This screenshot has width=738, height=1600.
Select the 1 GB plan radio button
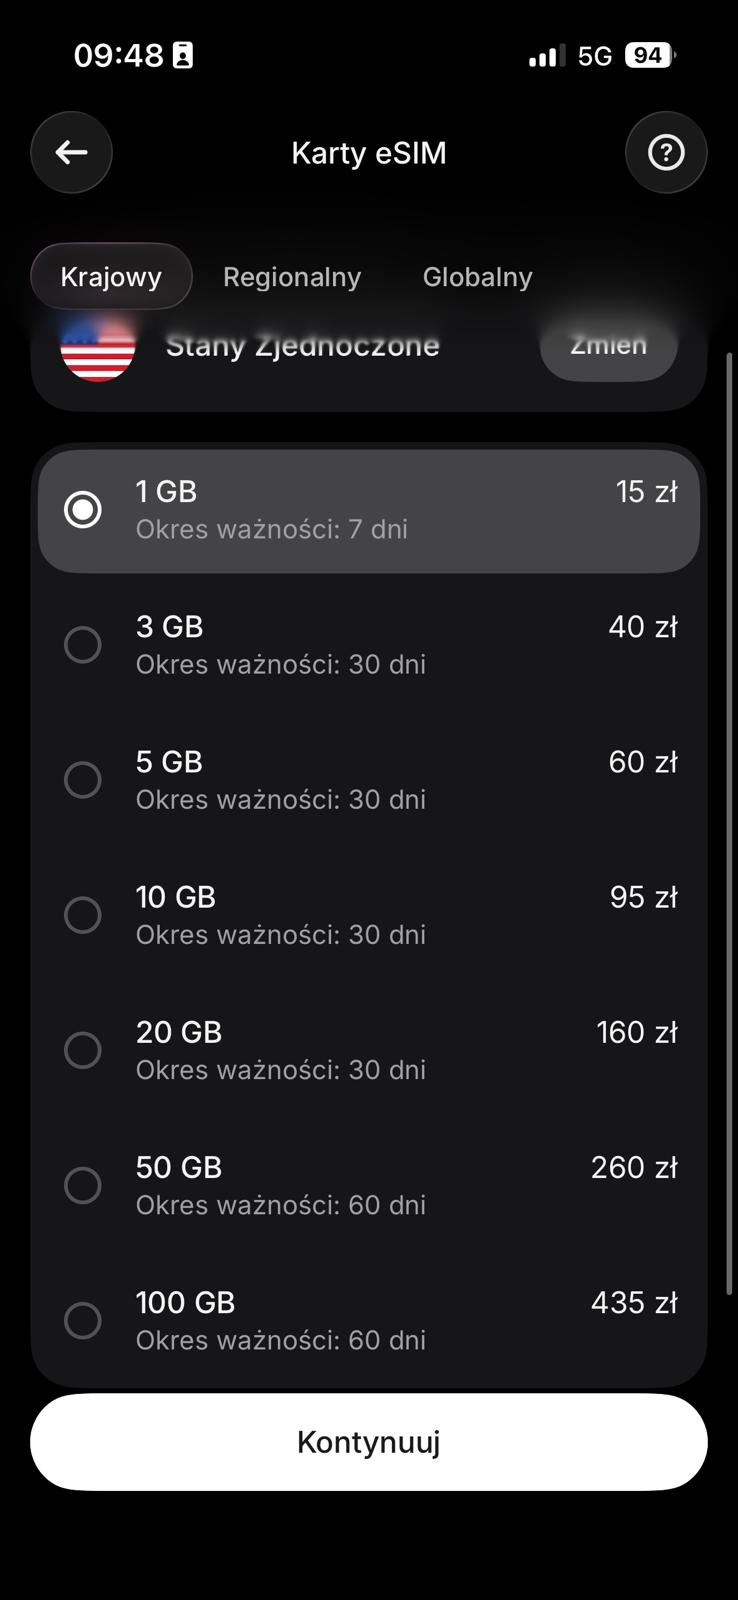[83, 509]
